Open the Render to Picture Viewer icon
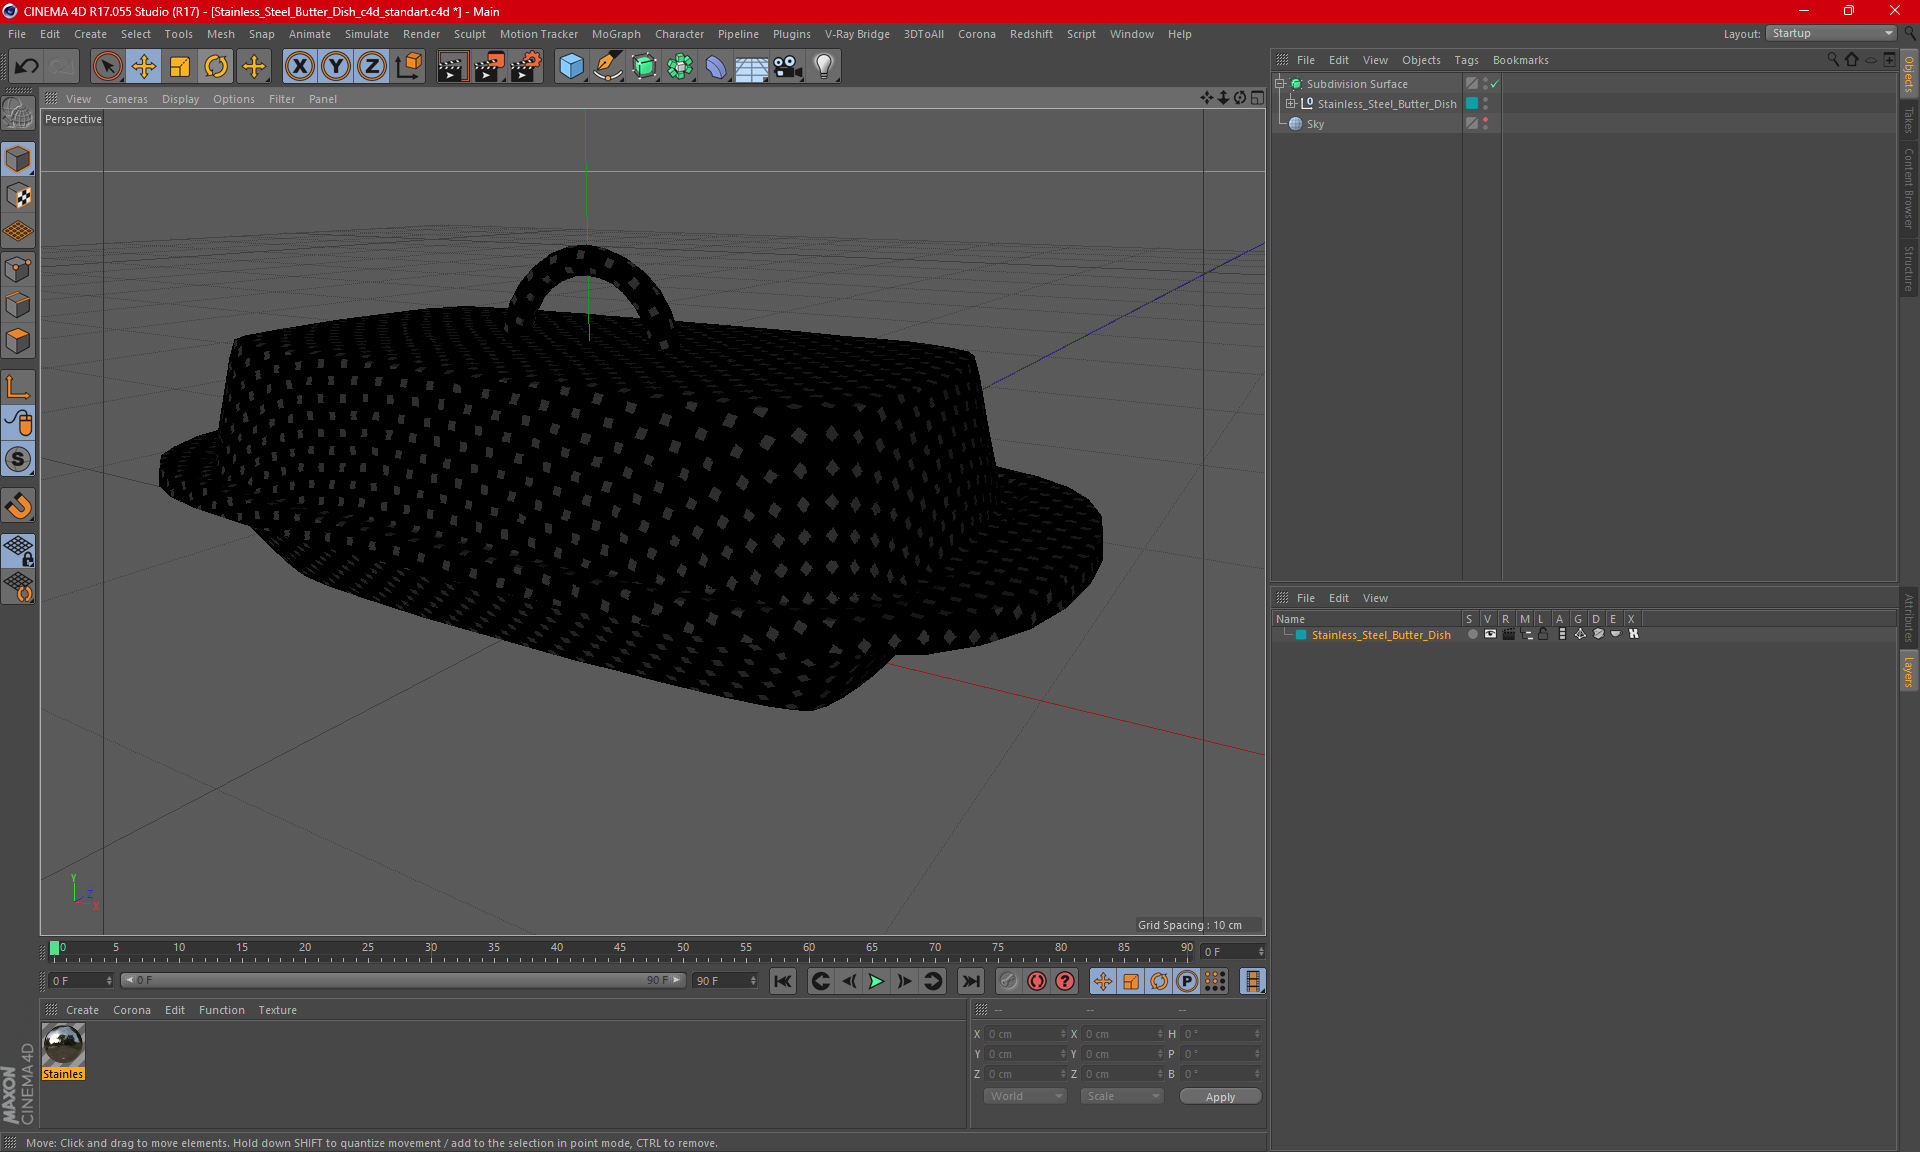The width and height of the screenshot is (1920, 1152). click(x=489, y=67)
